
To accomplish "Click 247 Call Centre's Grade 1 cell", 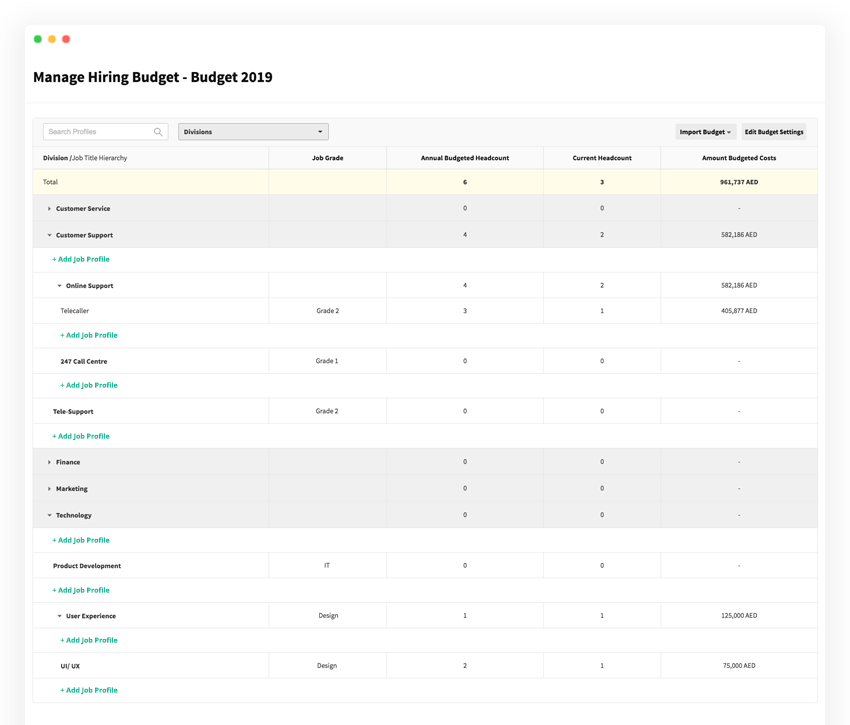I will [x=327, y=361].
